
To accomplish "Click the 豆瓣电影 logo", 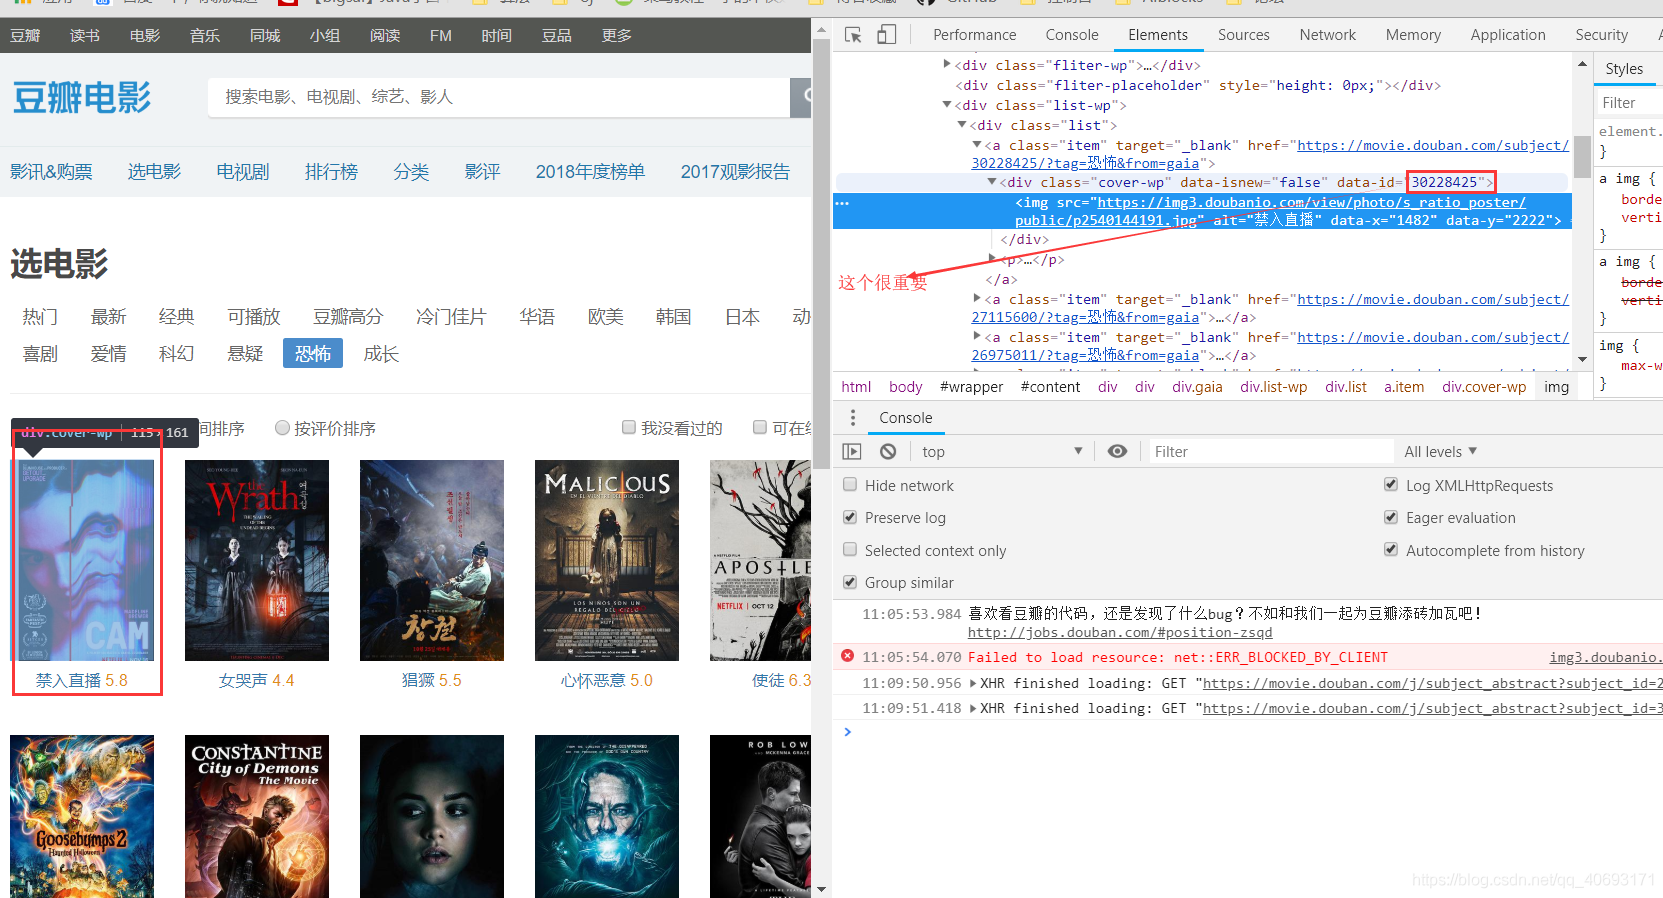I will (82, 98).
